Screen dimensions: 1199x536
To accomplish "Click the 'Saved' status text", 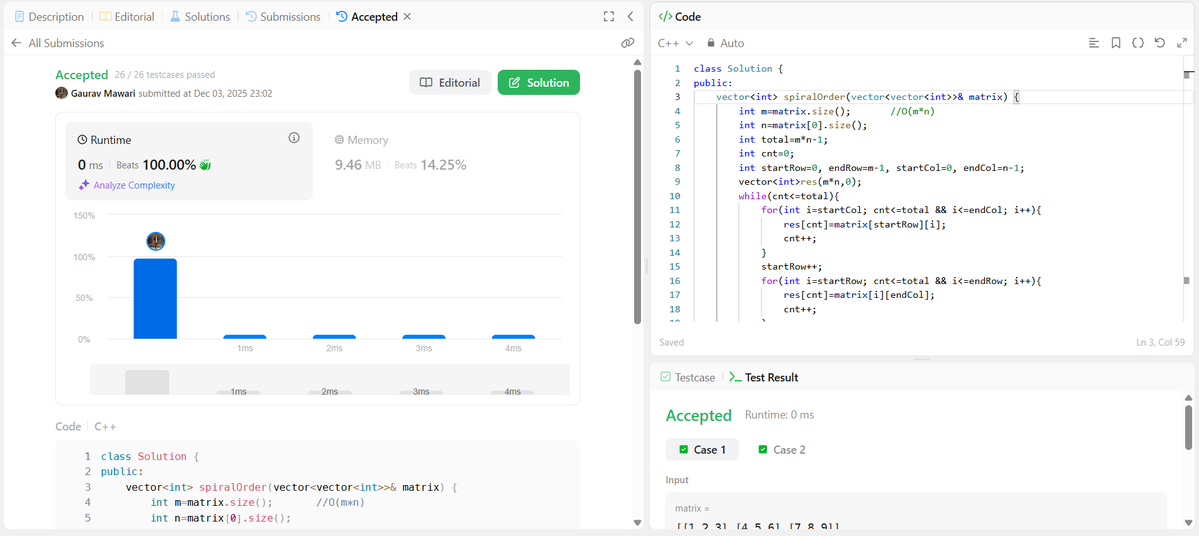I will [671, 343].
